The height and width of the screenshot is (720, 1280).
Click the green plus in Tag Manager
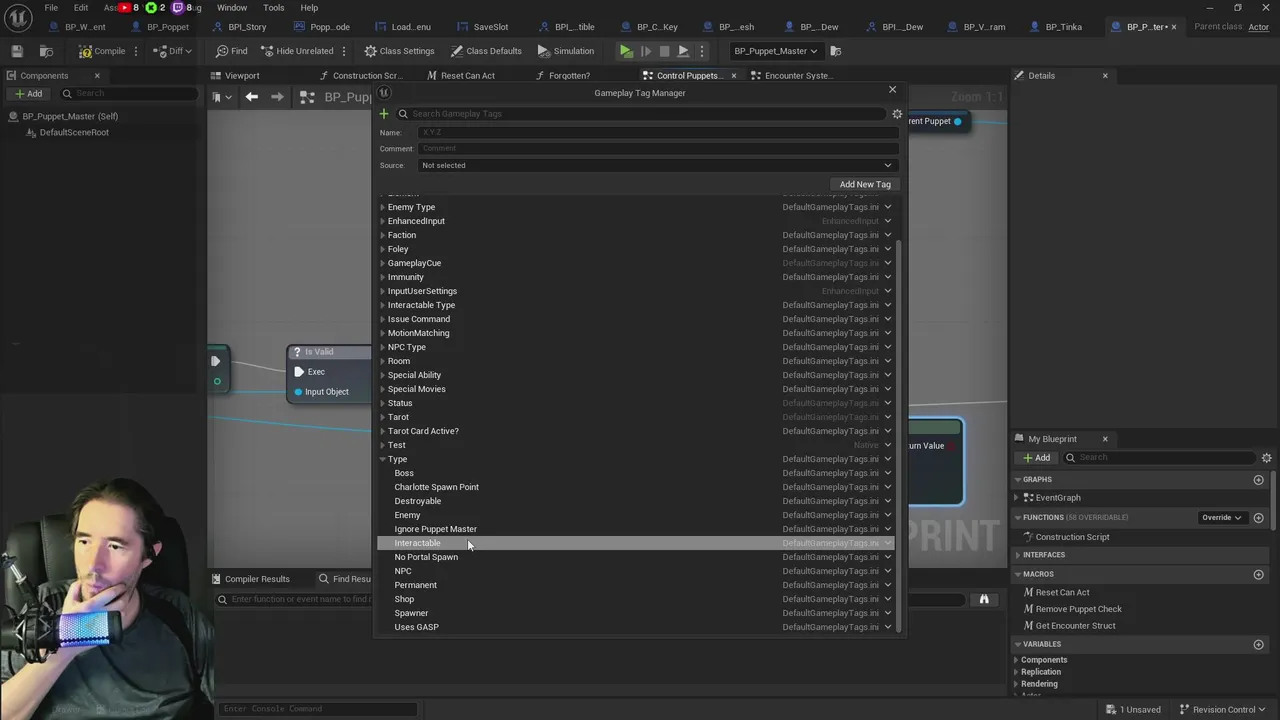pos(384,114)
